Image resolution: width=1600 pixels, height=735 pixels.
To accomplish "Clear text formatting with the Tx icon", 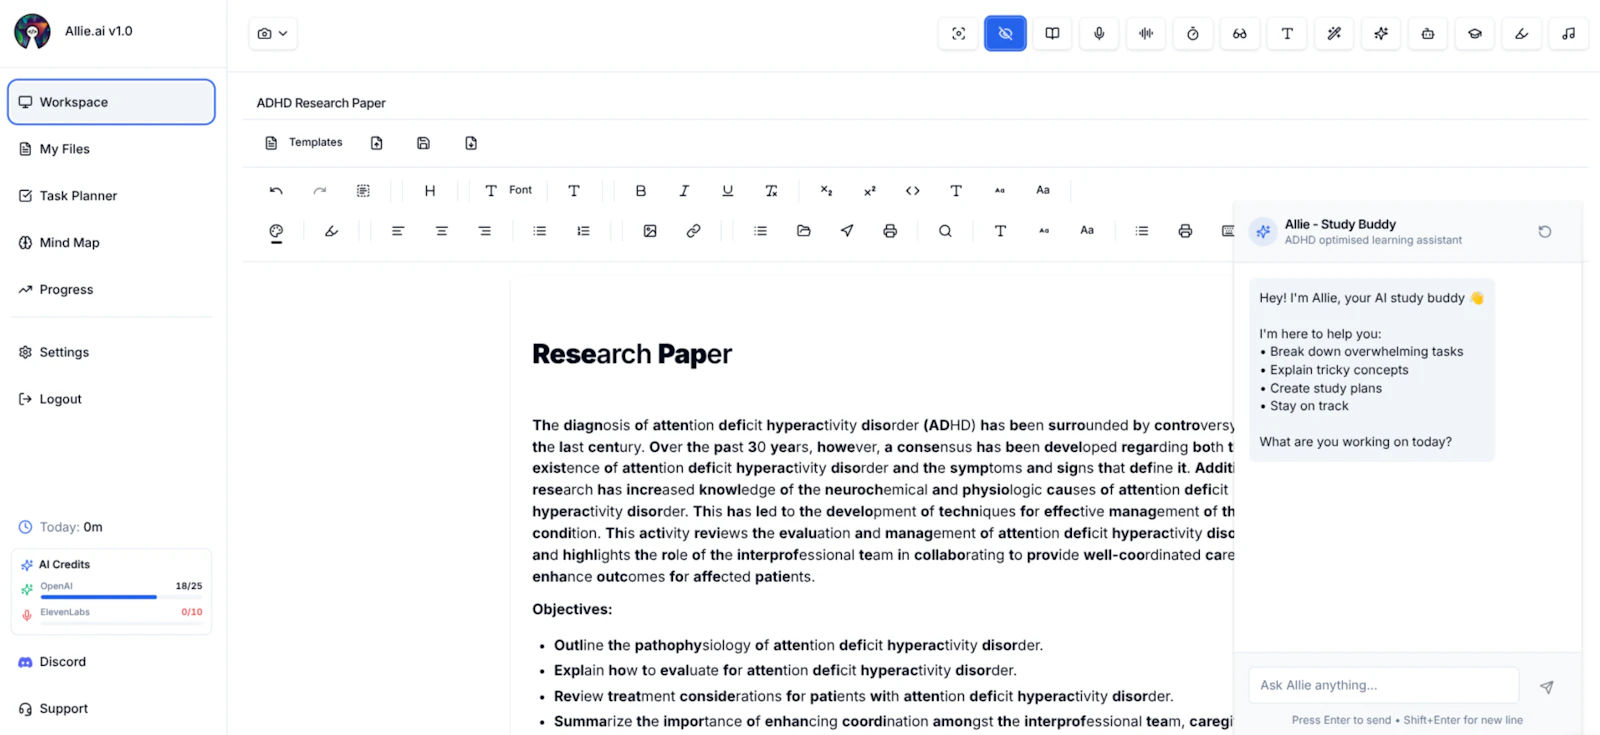I will point(771,190).
